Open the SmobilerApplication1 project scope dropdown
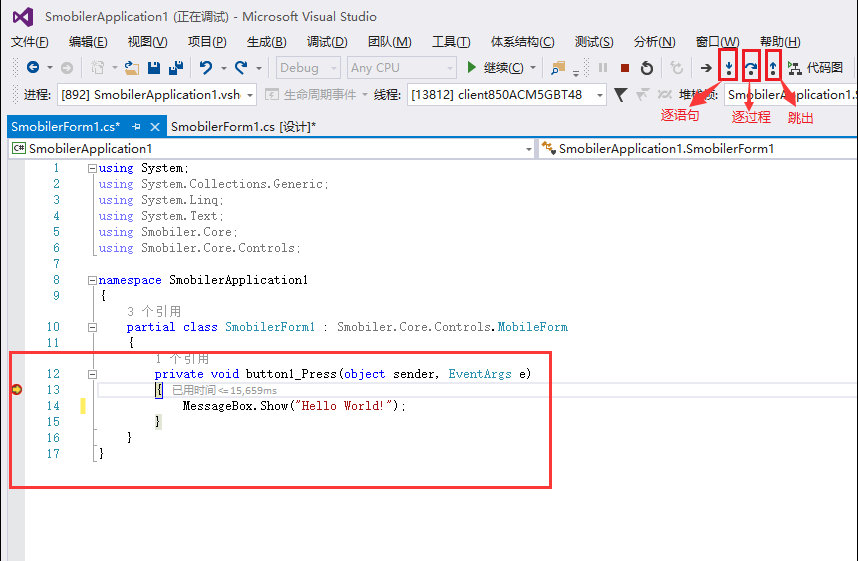858x561 pixels. point(272,149)
